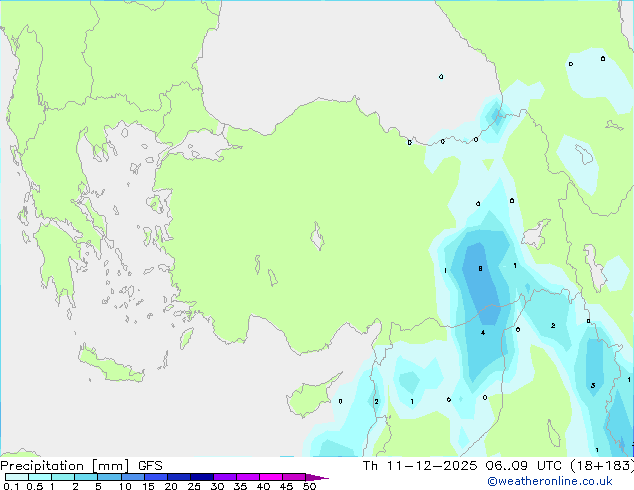This screenshot has height=490, width=634.
Task: Select the magenta arrow tip of legend
Action: (x=322, y=478)
